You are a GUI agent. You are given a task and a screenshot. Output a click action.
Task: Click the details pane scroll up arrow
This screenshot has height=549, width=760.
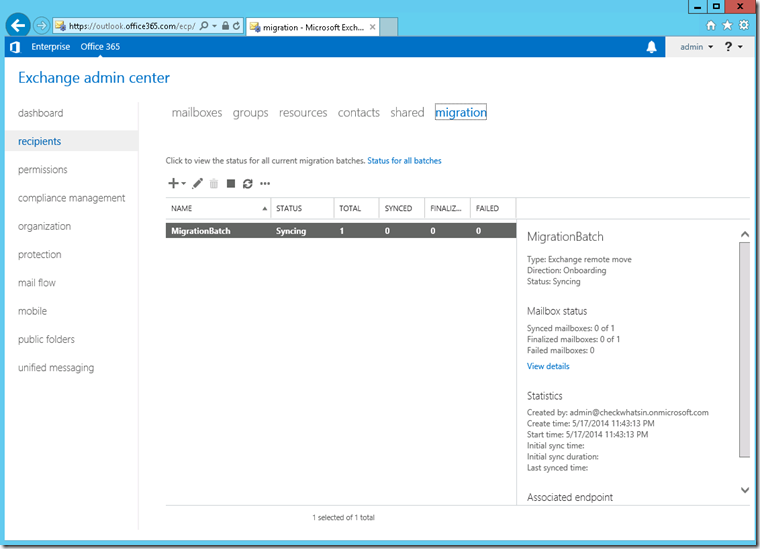[x=744, y=235]
